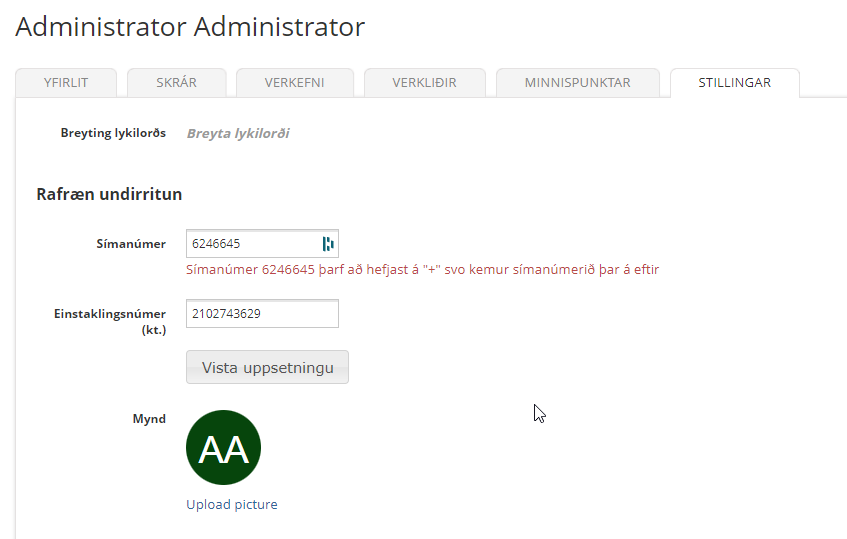Click the autofill icon in the phone field
This screenshot has height=539, width=847.
(x=328, y=243)
